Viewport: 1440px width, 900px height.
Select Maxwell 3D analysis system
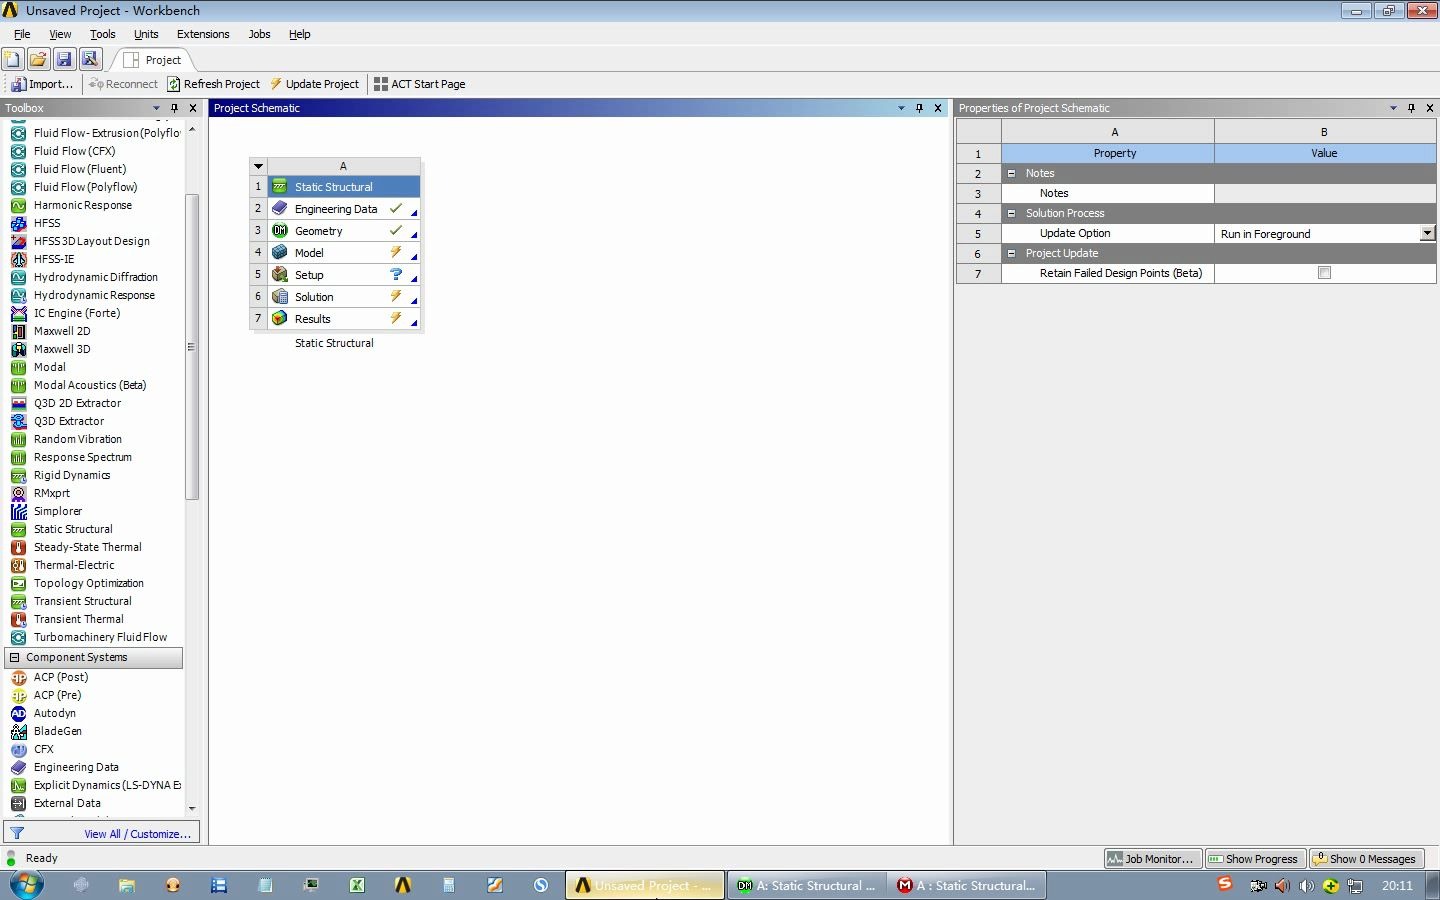coord(62,349)
